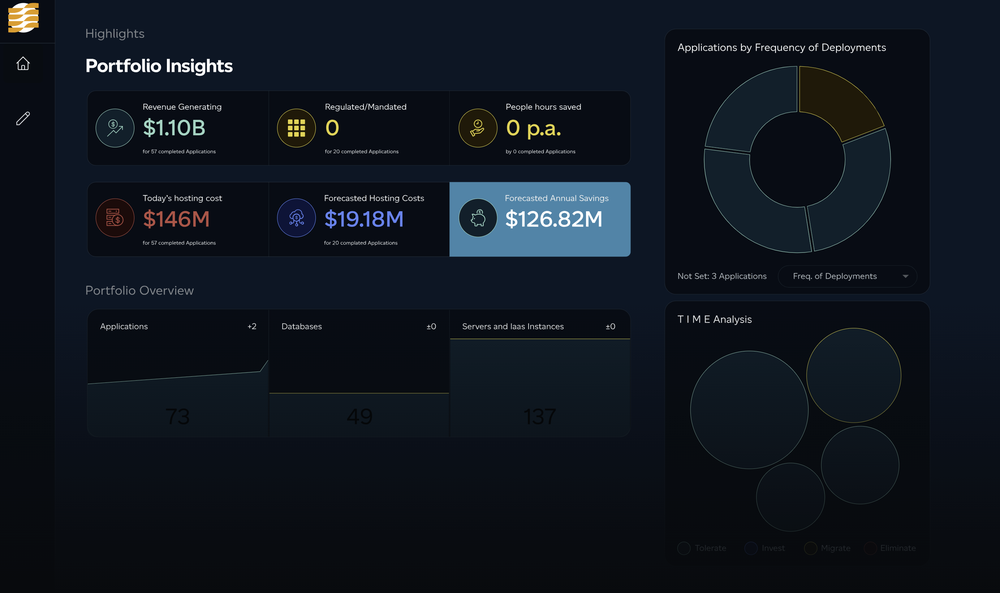
Task: Click the Revenue Generating label
Action: pos(182,107)
